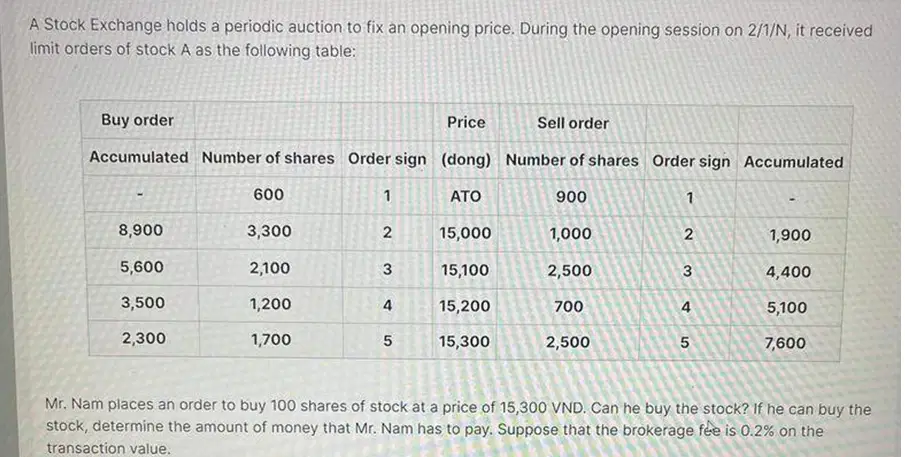Select sell number of shares 900
The width and height of the screenshot is (905, 457).
pyautogui.click(x=571, y=197)
